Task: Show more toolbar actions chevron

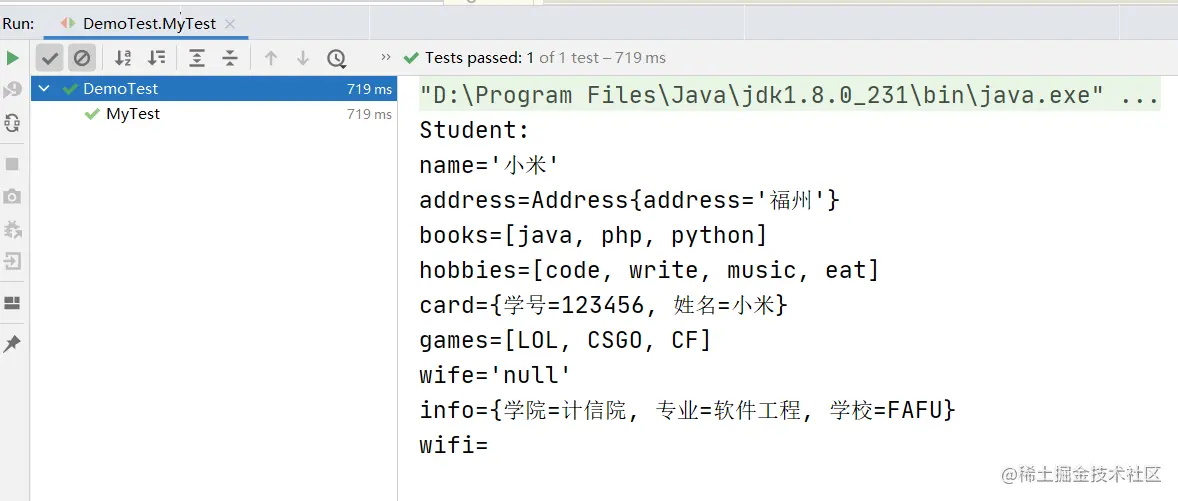Action: click(x=386, y=57)
